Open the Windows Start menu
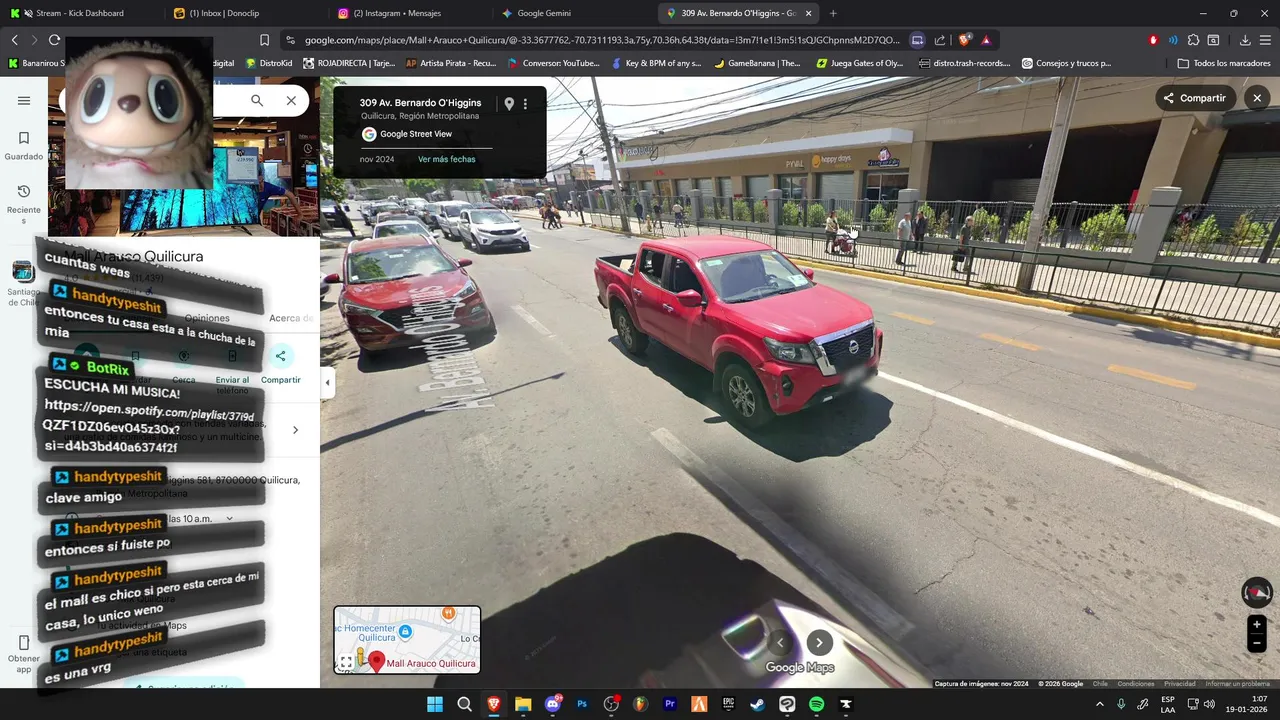 click(x=435, y=704)
